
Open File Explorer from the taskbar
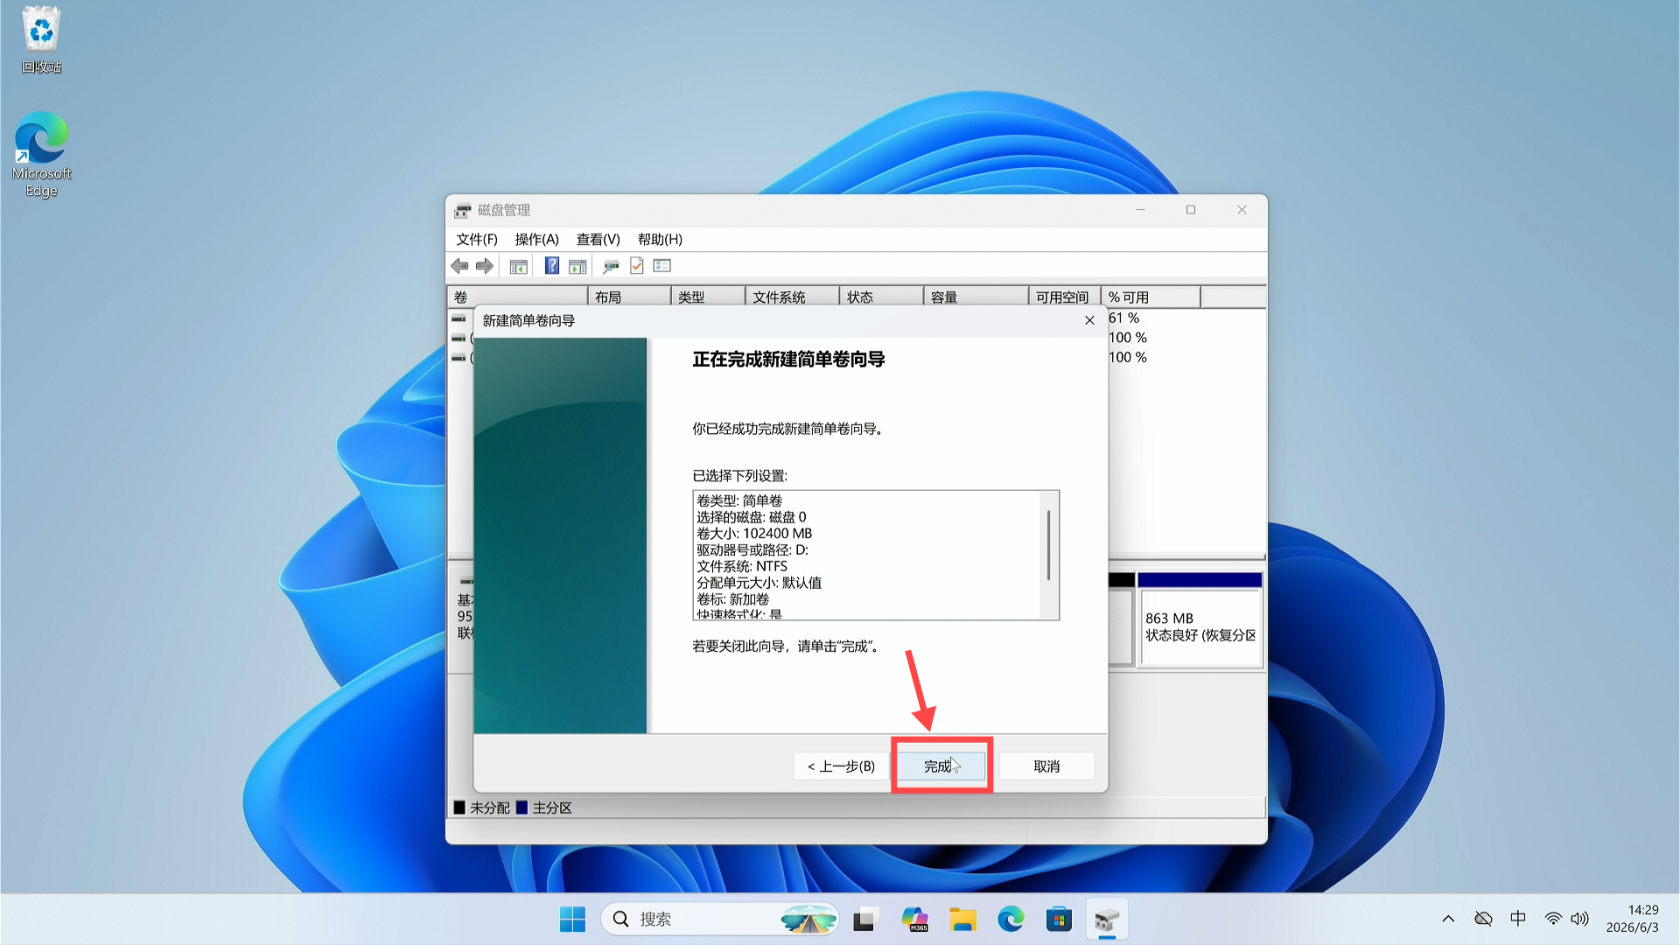point(963,919)
